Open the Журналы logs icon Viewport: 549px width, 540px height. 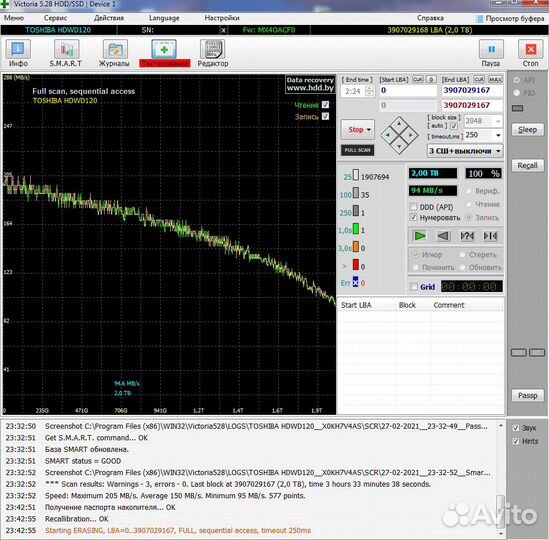[115, 49]
